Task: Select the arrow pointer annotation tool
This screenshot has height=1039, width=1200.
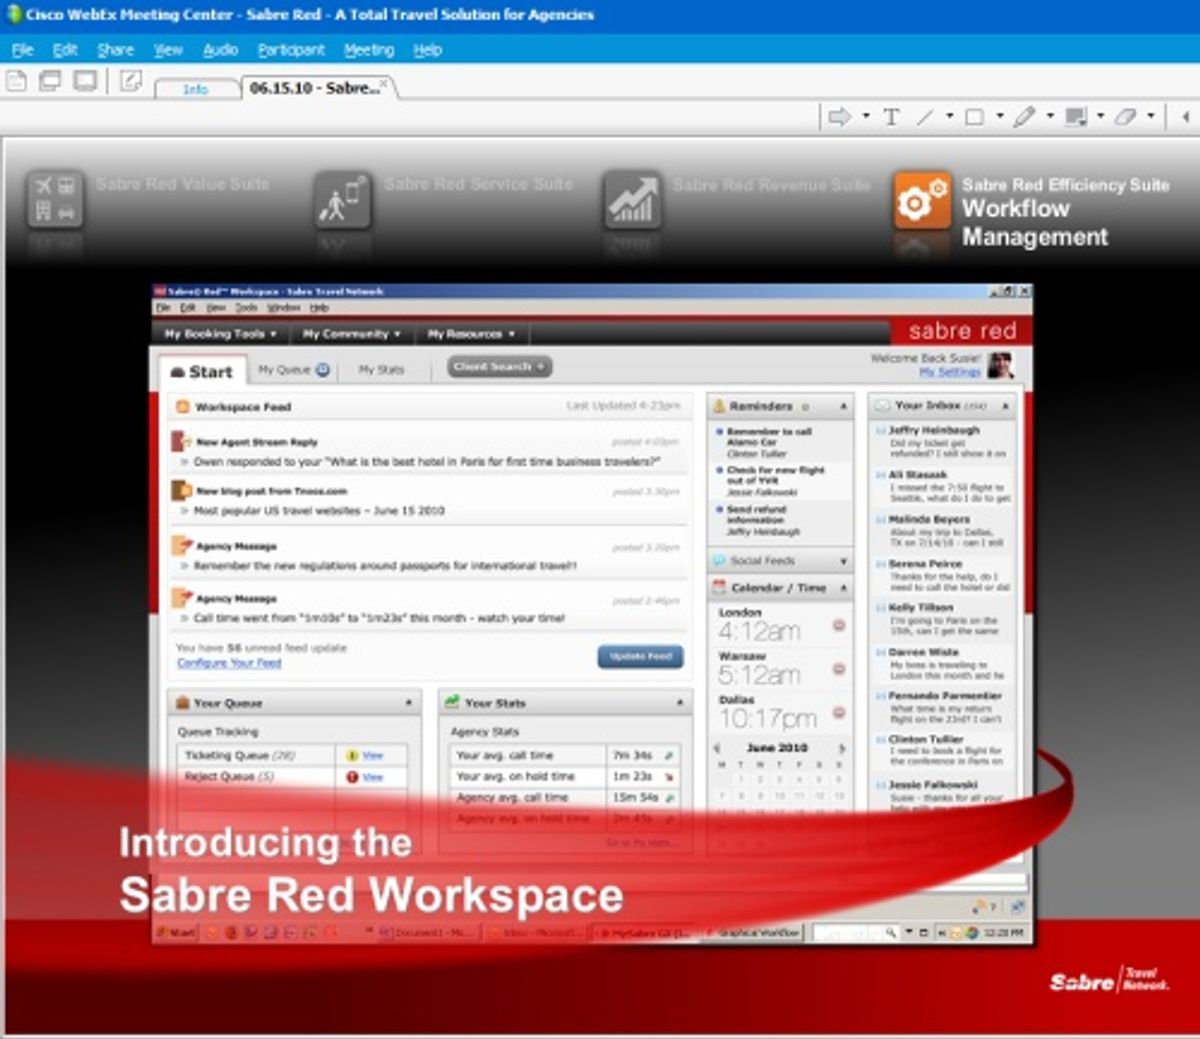Action: tap(840, 117)
